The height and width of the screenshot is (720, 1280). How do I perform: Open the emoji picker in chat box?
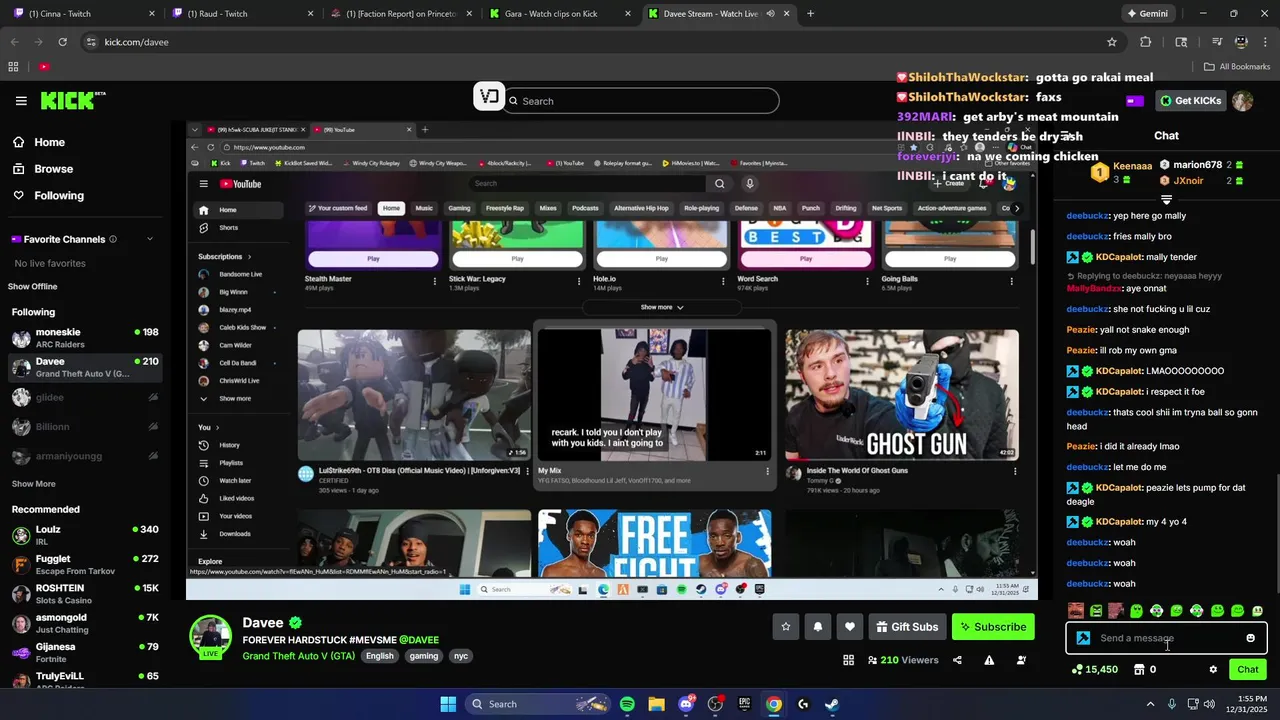[1250, 638]
